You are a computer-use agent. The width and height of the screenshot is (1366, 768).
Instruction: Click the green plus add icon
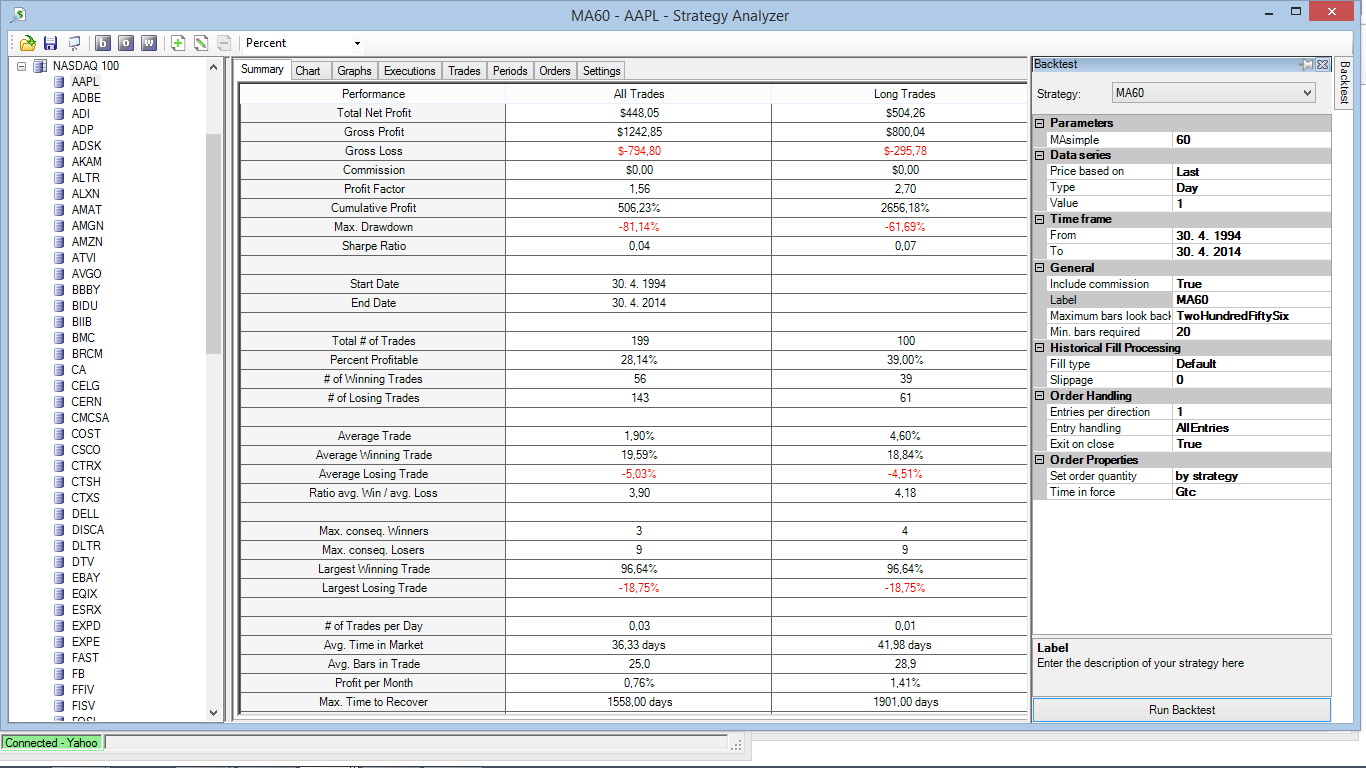pyautogui.click(x=178, y=43)
